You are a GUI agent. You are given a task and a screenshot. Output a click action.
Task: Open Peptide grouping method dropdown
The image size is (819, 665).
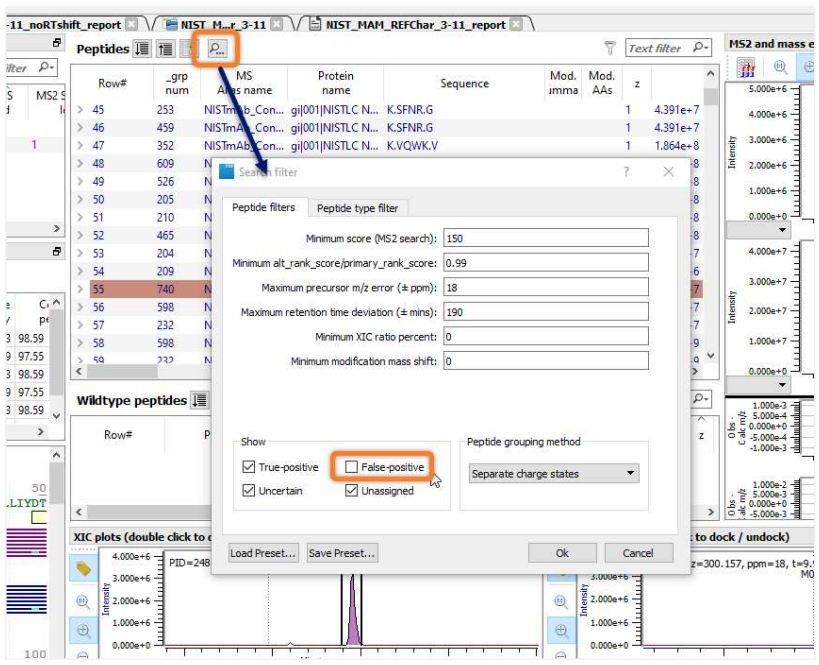[554, 473]
